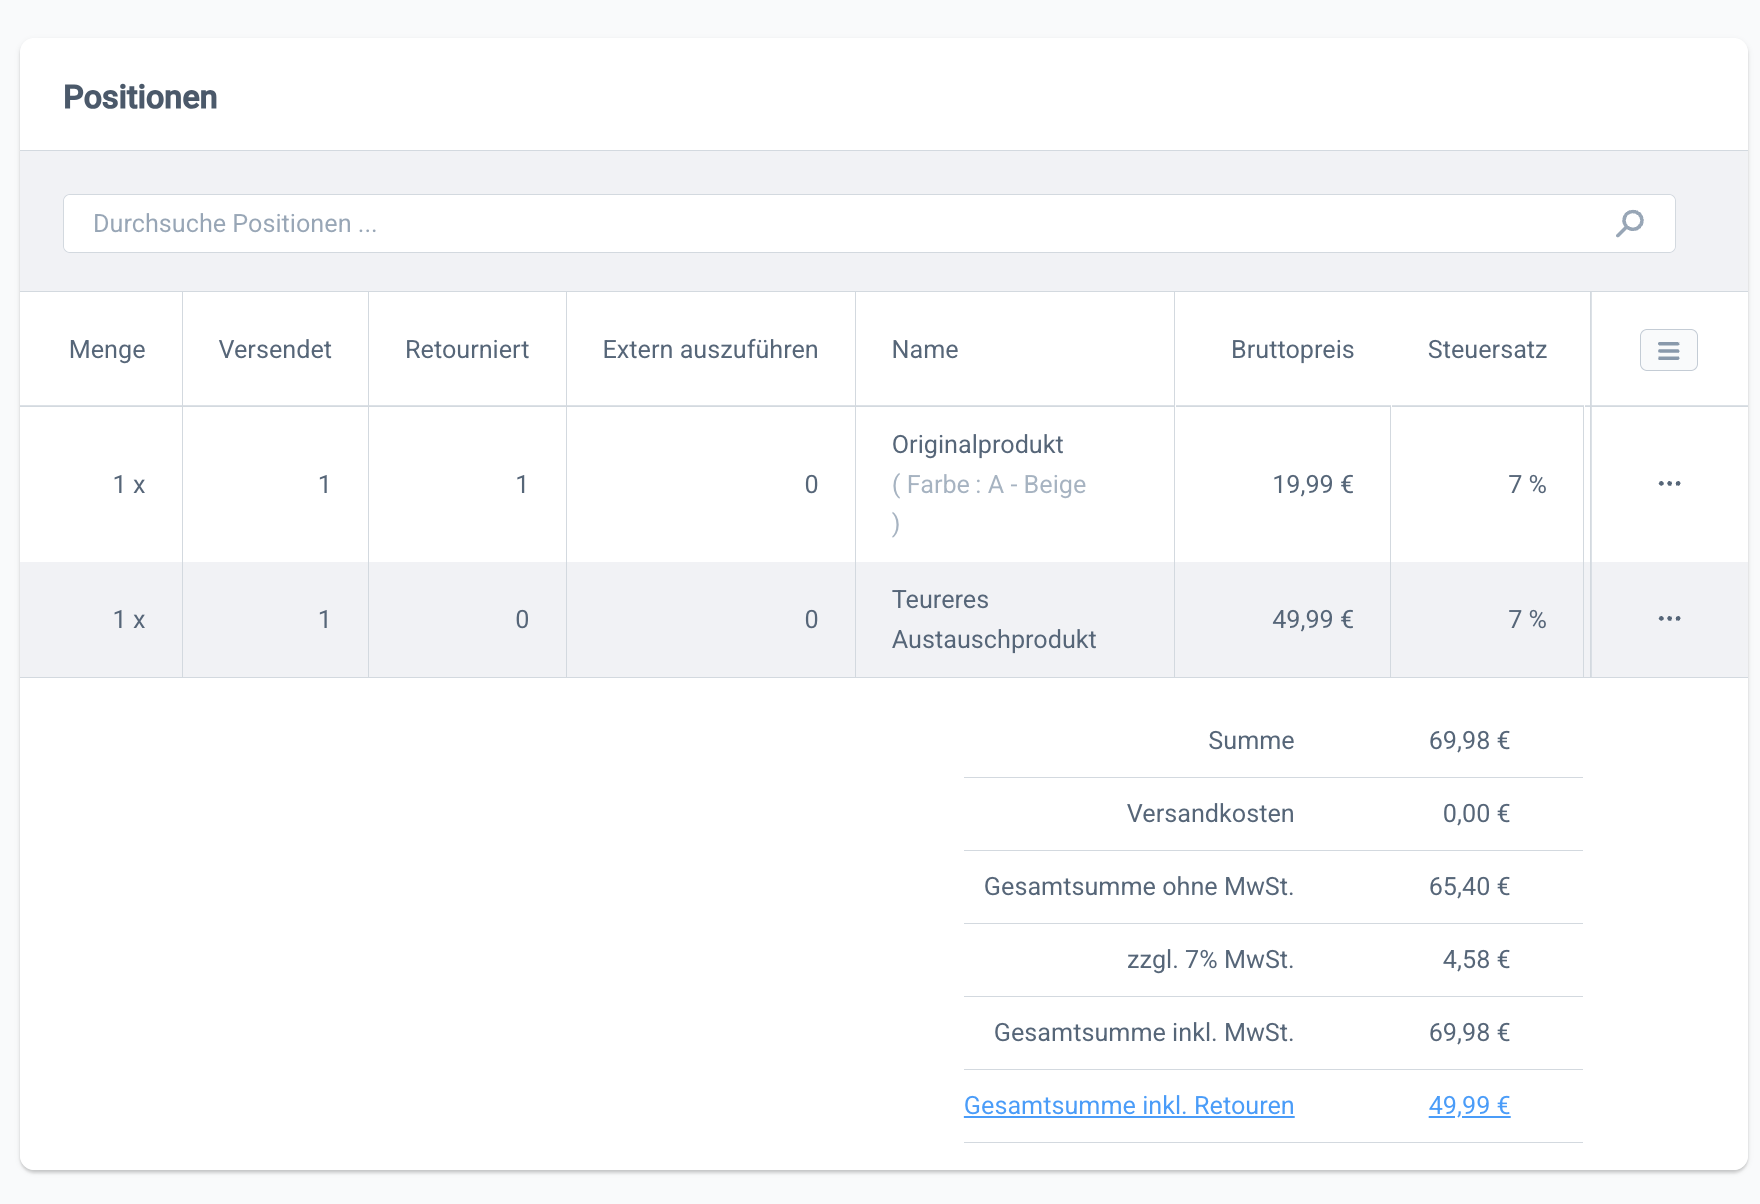Click the Extern auszuführen column header

click(710, 350)
